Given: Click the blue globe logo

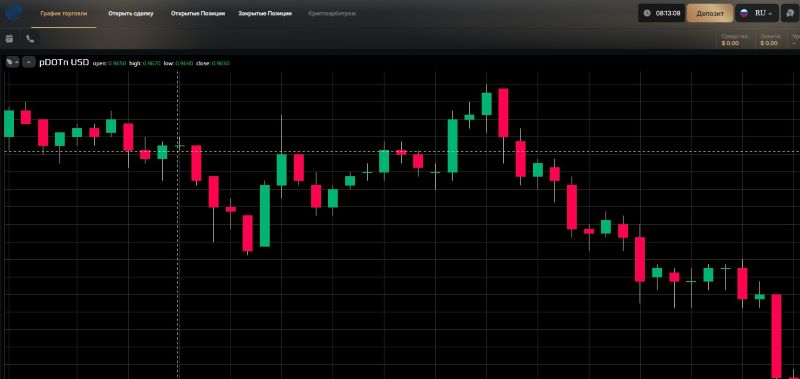Looking at the screenshot, I should pyautogui.click(x=14, y=12).
